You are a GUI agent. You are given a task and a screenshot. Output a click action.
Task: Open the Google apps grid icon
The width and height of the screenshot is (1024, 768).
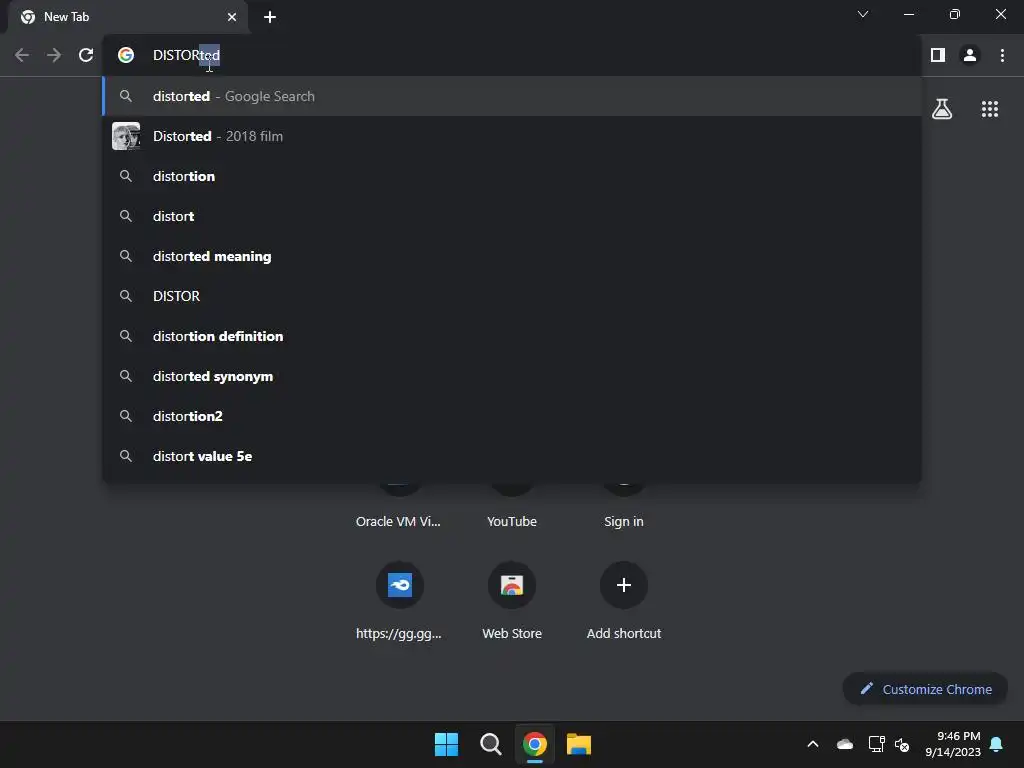point(990,109)
